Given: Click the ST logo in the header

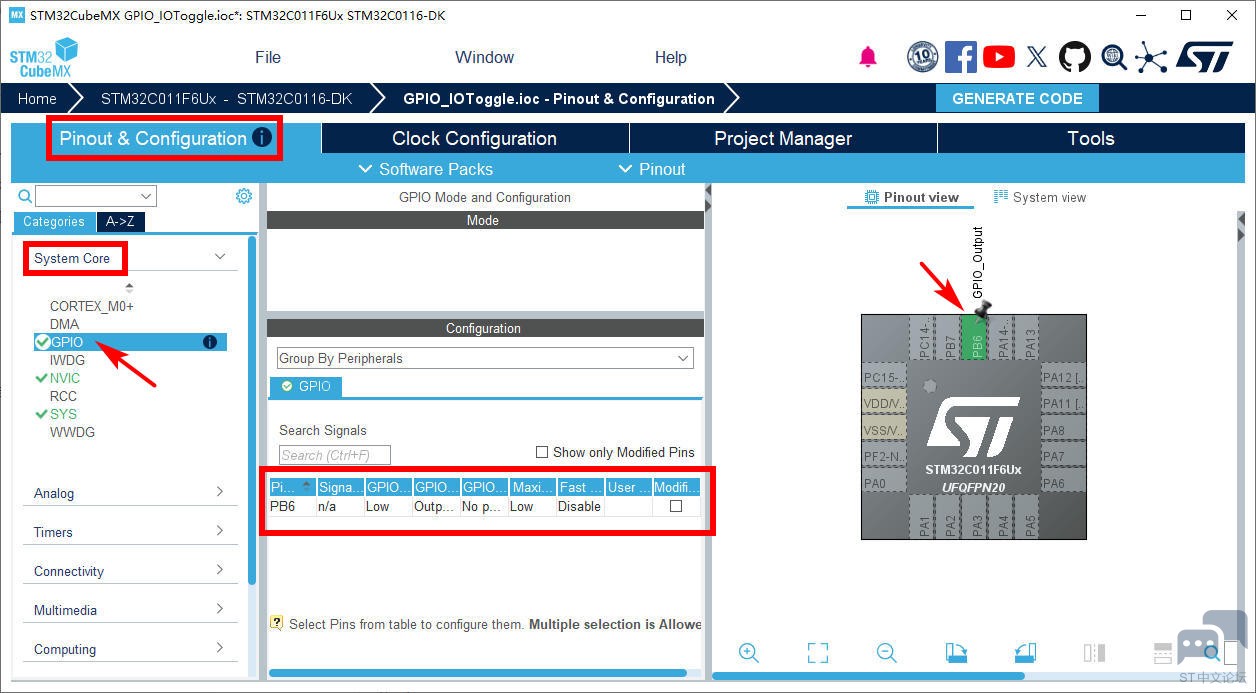Looking at the screenshot, I should click(1204, 57).
